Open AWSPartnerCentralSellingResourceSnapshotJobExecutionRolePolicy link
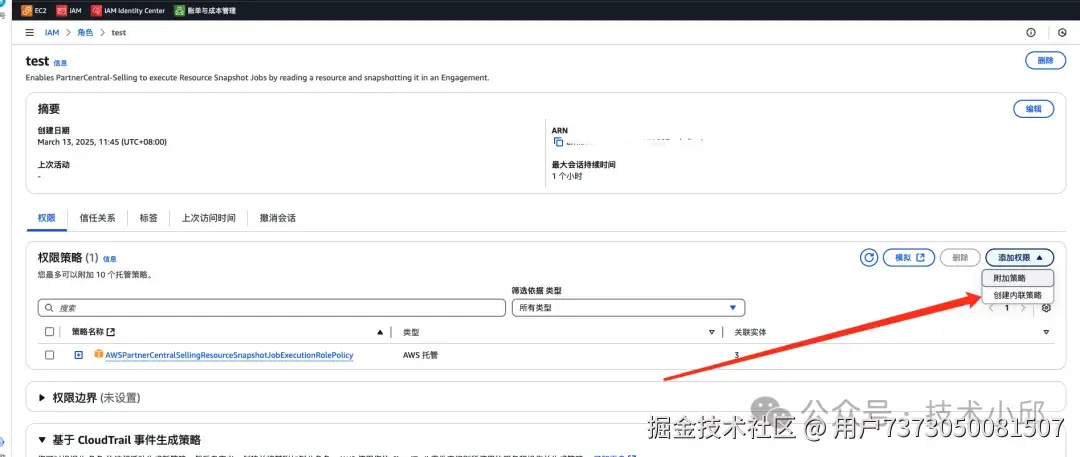Screen dimensions: 1080x457 tap(229, 355)
